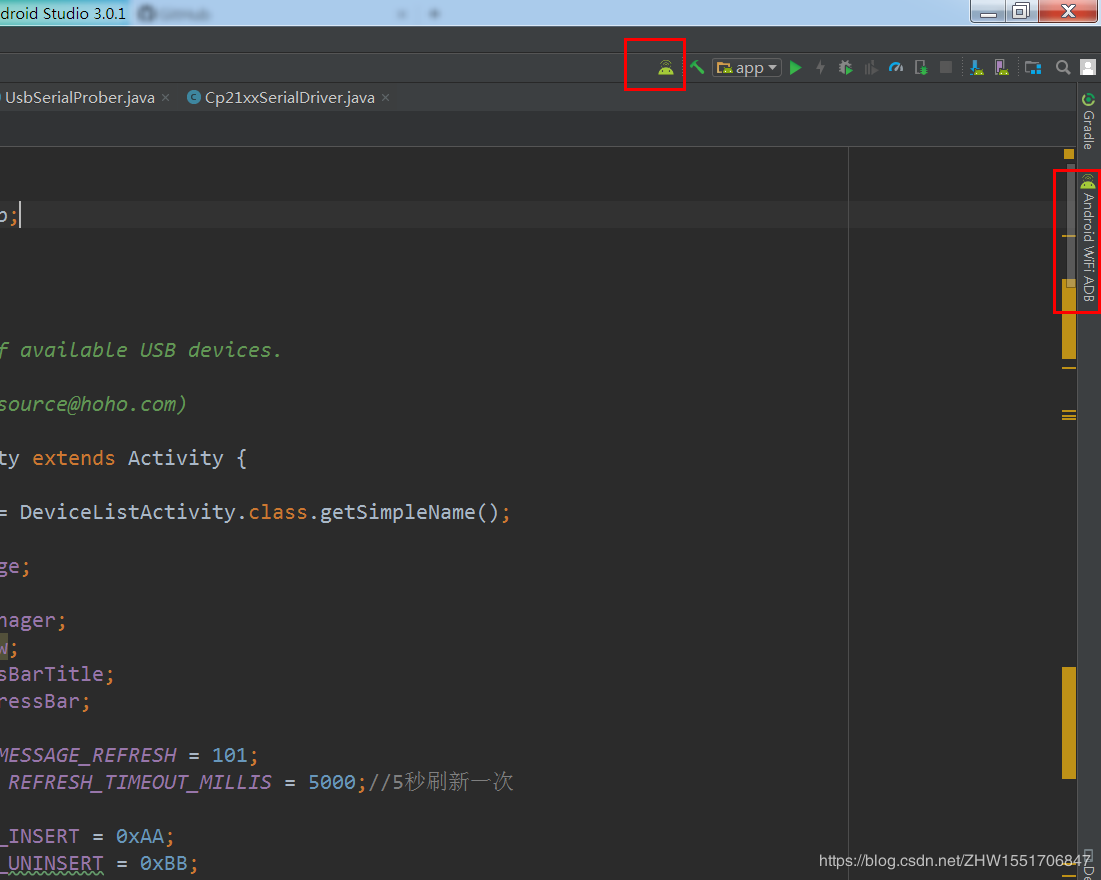Click the user profile icon in toolbar
This screenshot has height=880, width=1101.
tap(1088, 67)
